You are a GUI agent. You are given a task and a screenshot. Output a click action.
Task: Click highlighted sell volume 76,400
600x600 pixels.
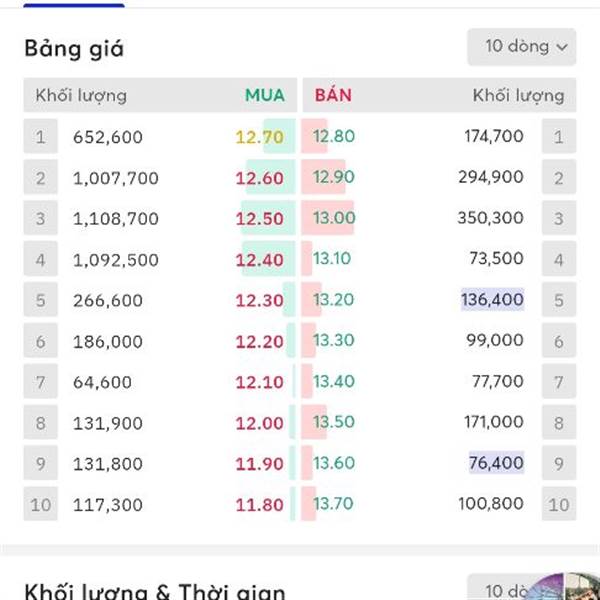point(496,463)
